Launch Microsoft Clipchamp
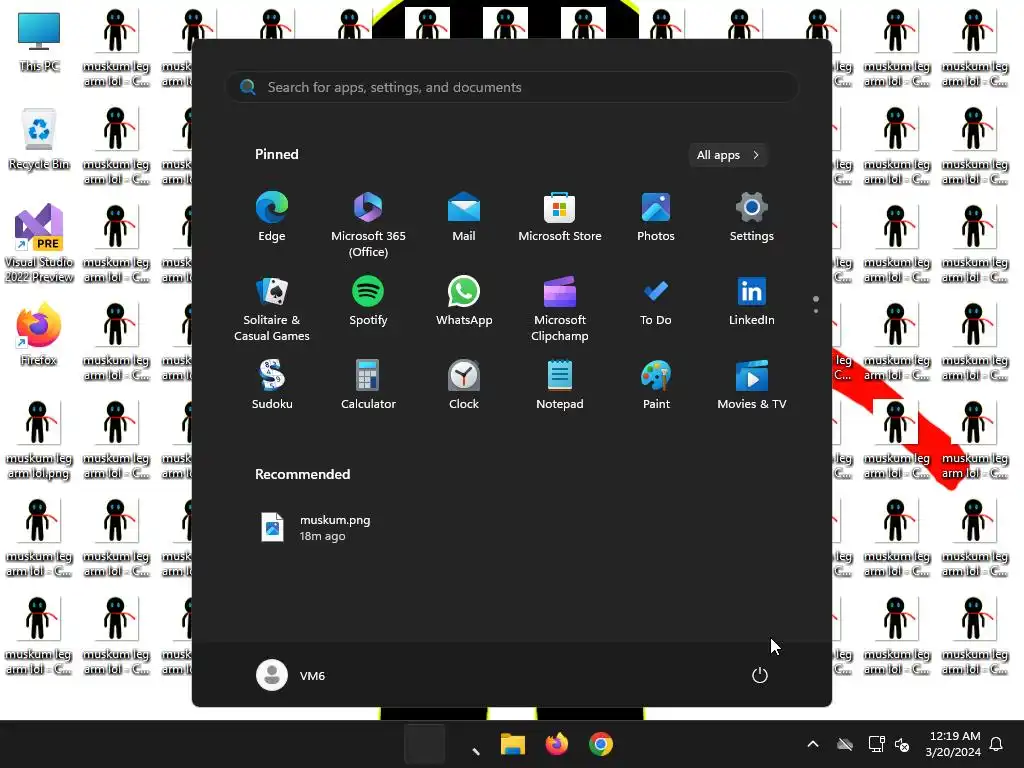This screenshot has height=768, width=1024. (x=560, y=309)
